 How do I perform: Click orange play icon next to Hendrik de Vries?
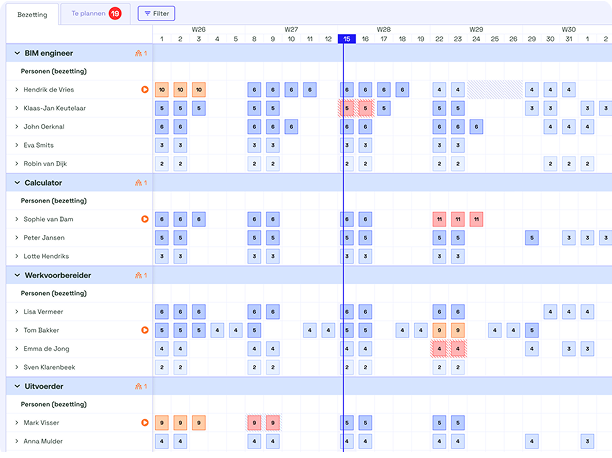tap(145, 89)
